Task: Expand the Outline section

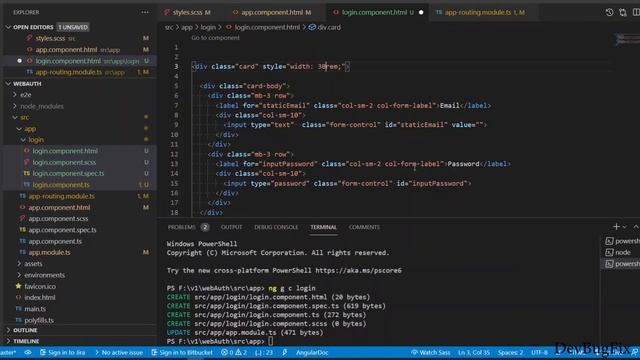Action: point(24,330)
